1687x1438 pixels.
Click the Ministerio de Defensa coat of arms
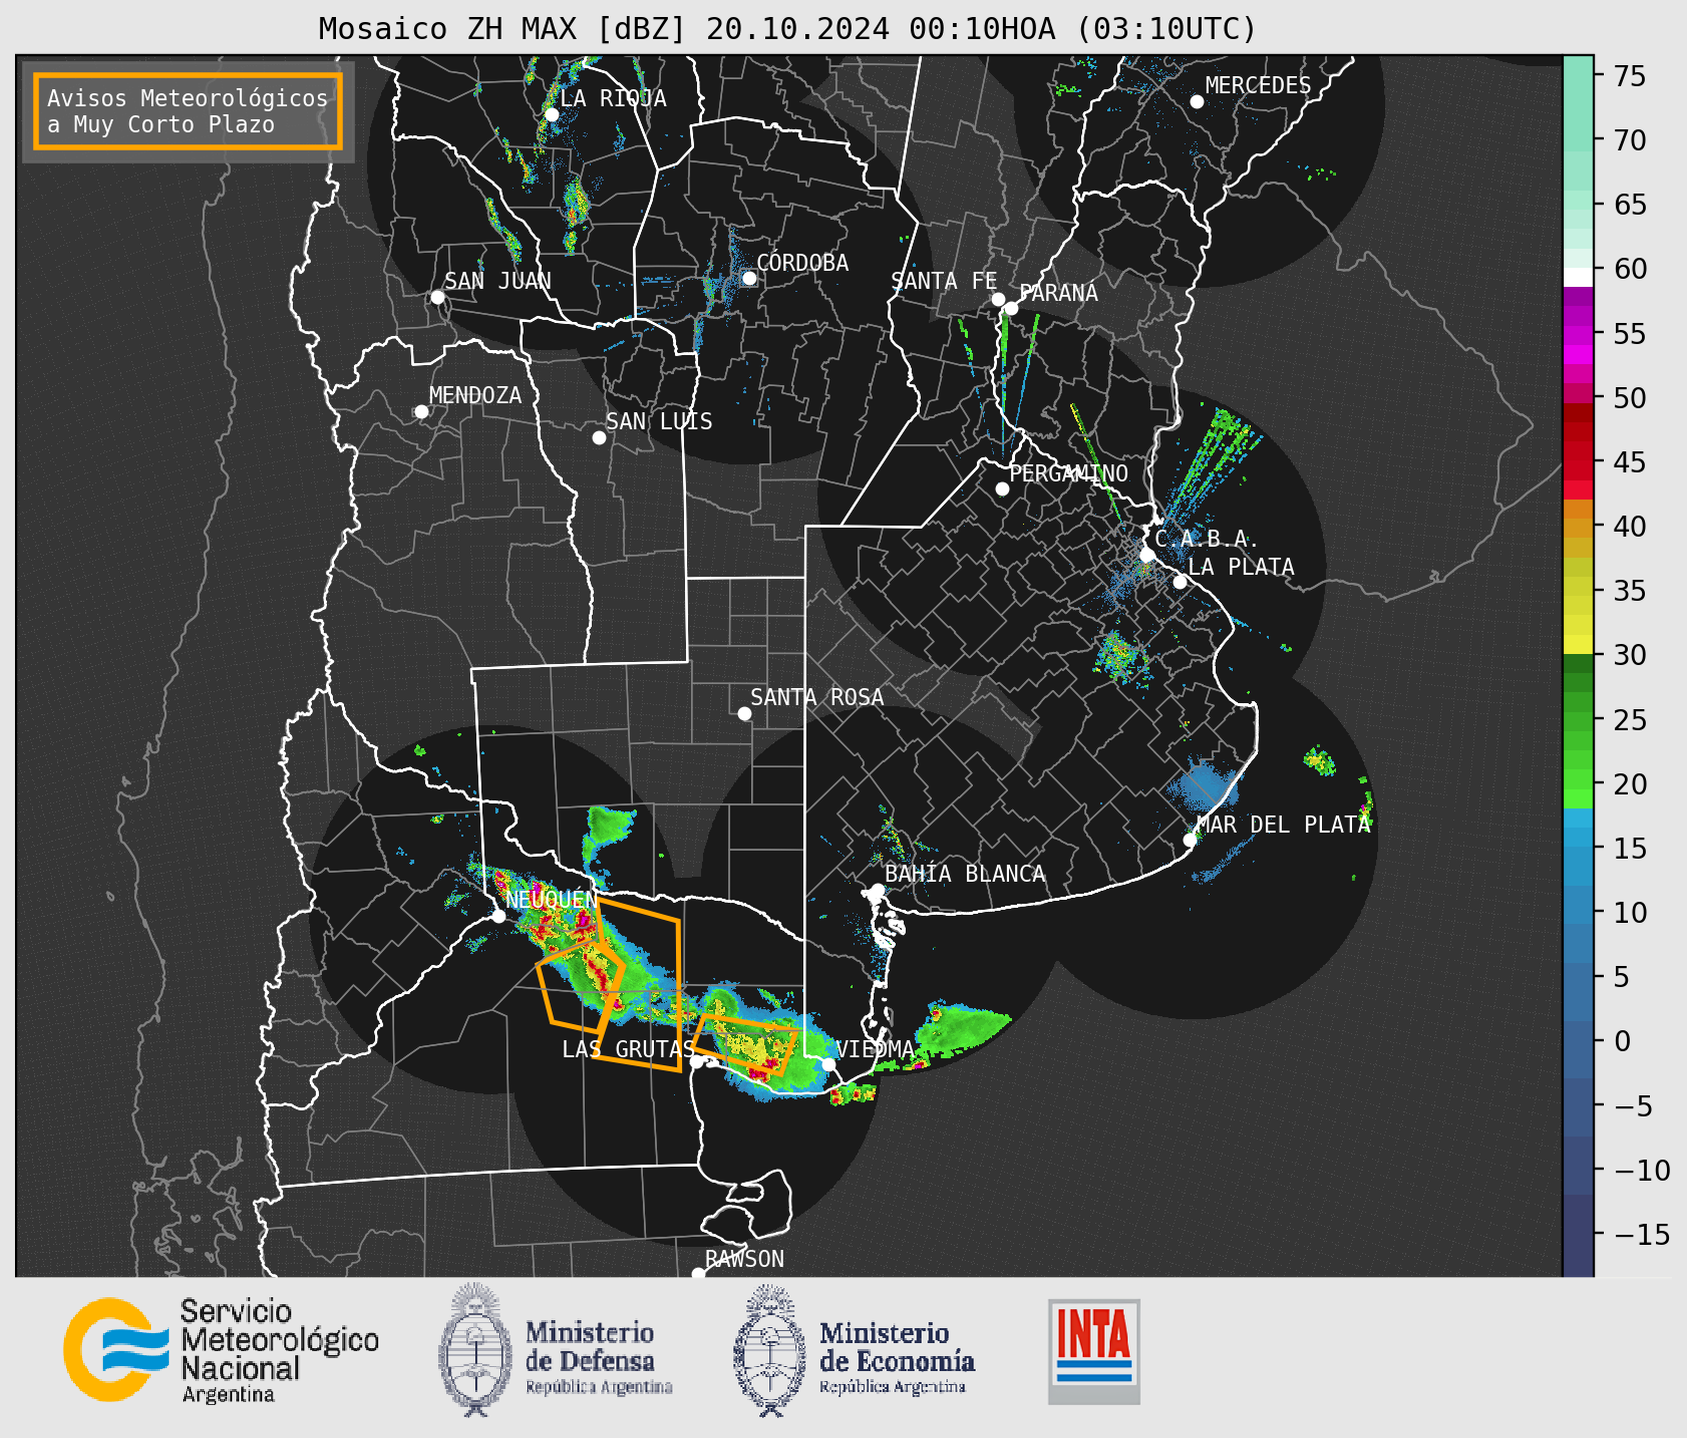point(475,1349)
